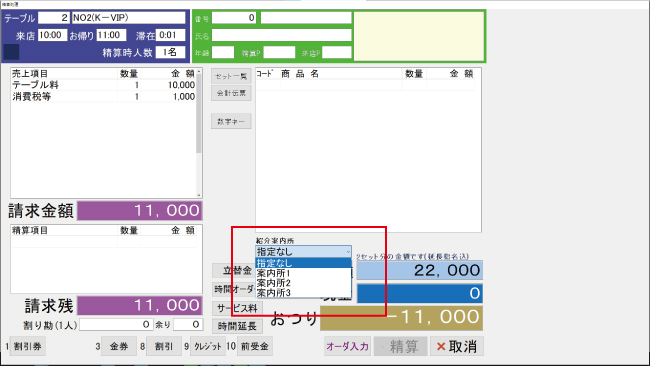650x366 pixels.
Task: Click the 前受金 advance payment button
Action: tap(255, 346)
